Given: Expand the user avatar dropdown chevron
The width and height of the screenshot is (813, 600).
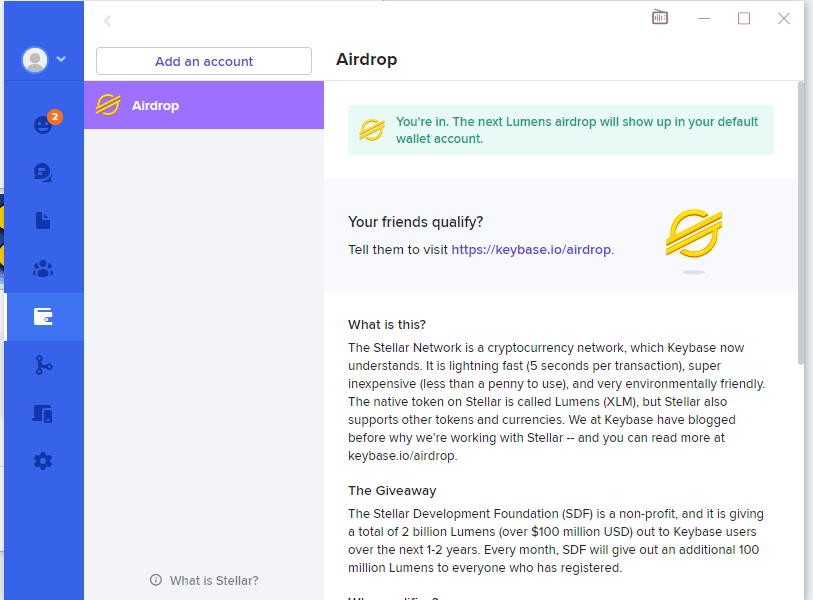Looking at the screenshot, I should 62,60.
